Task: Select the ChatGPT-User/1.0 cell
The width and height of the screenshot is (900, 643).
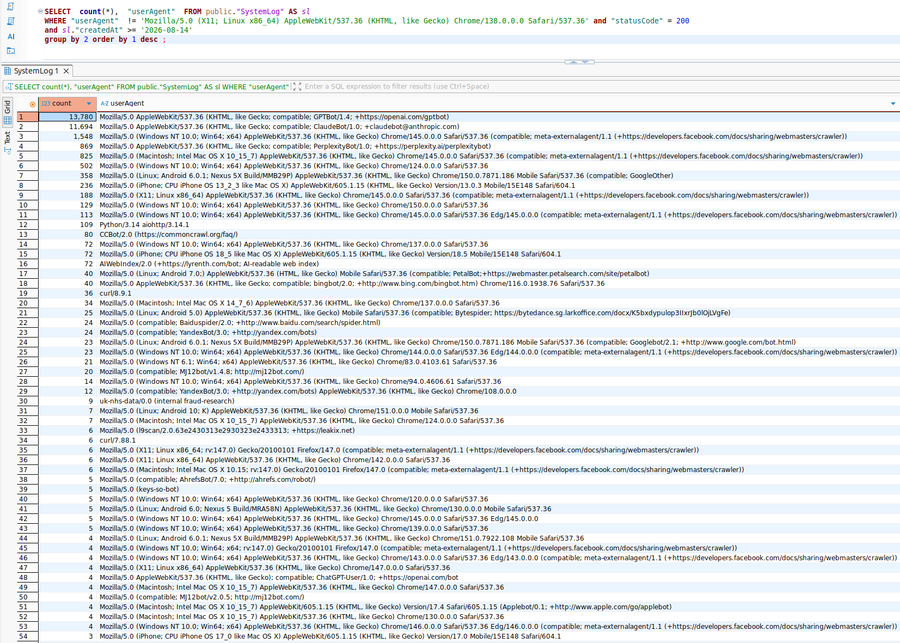Action: [x=498, y=578]
